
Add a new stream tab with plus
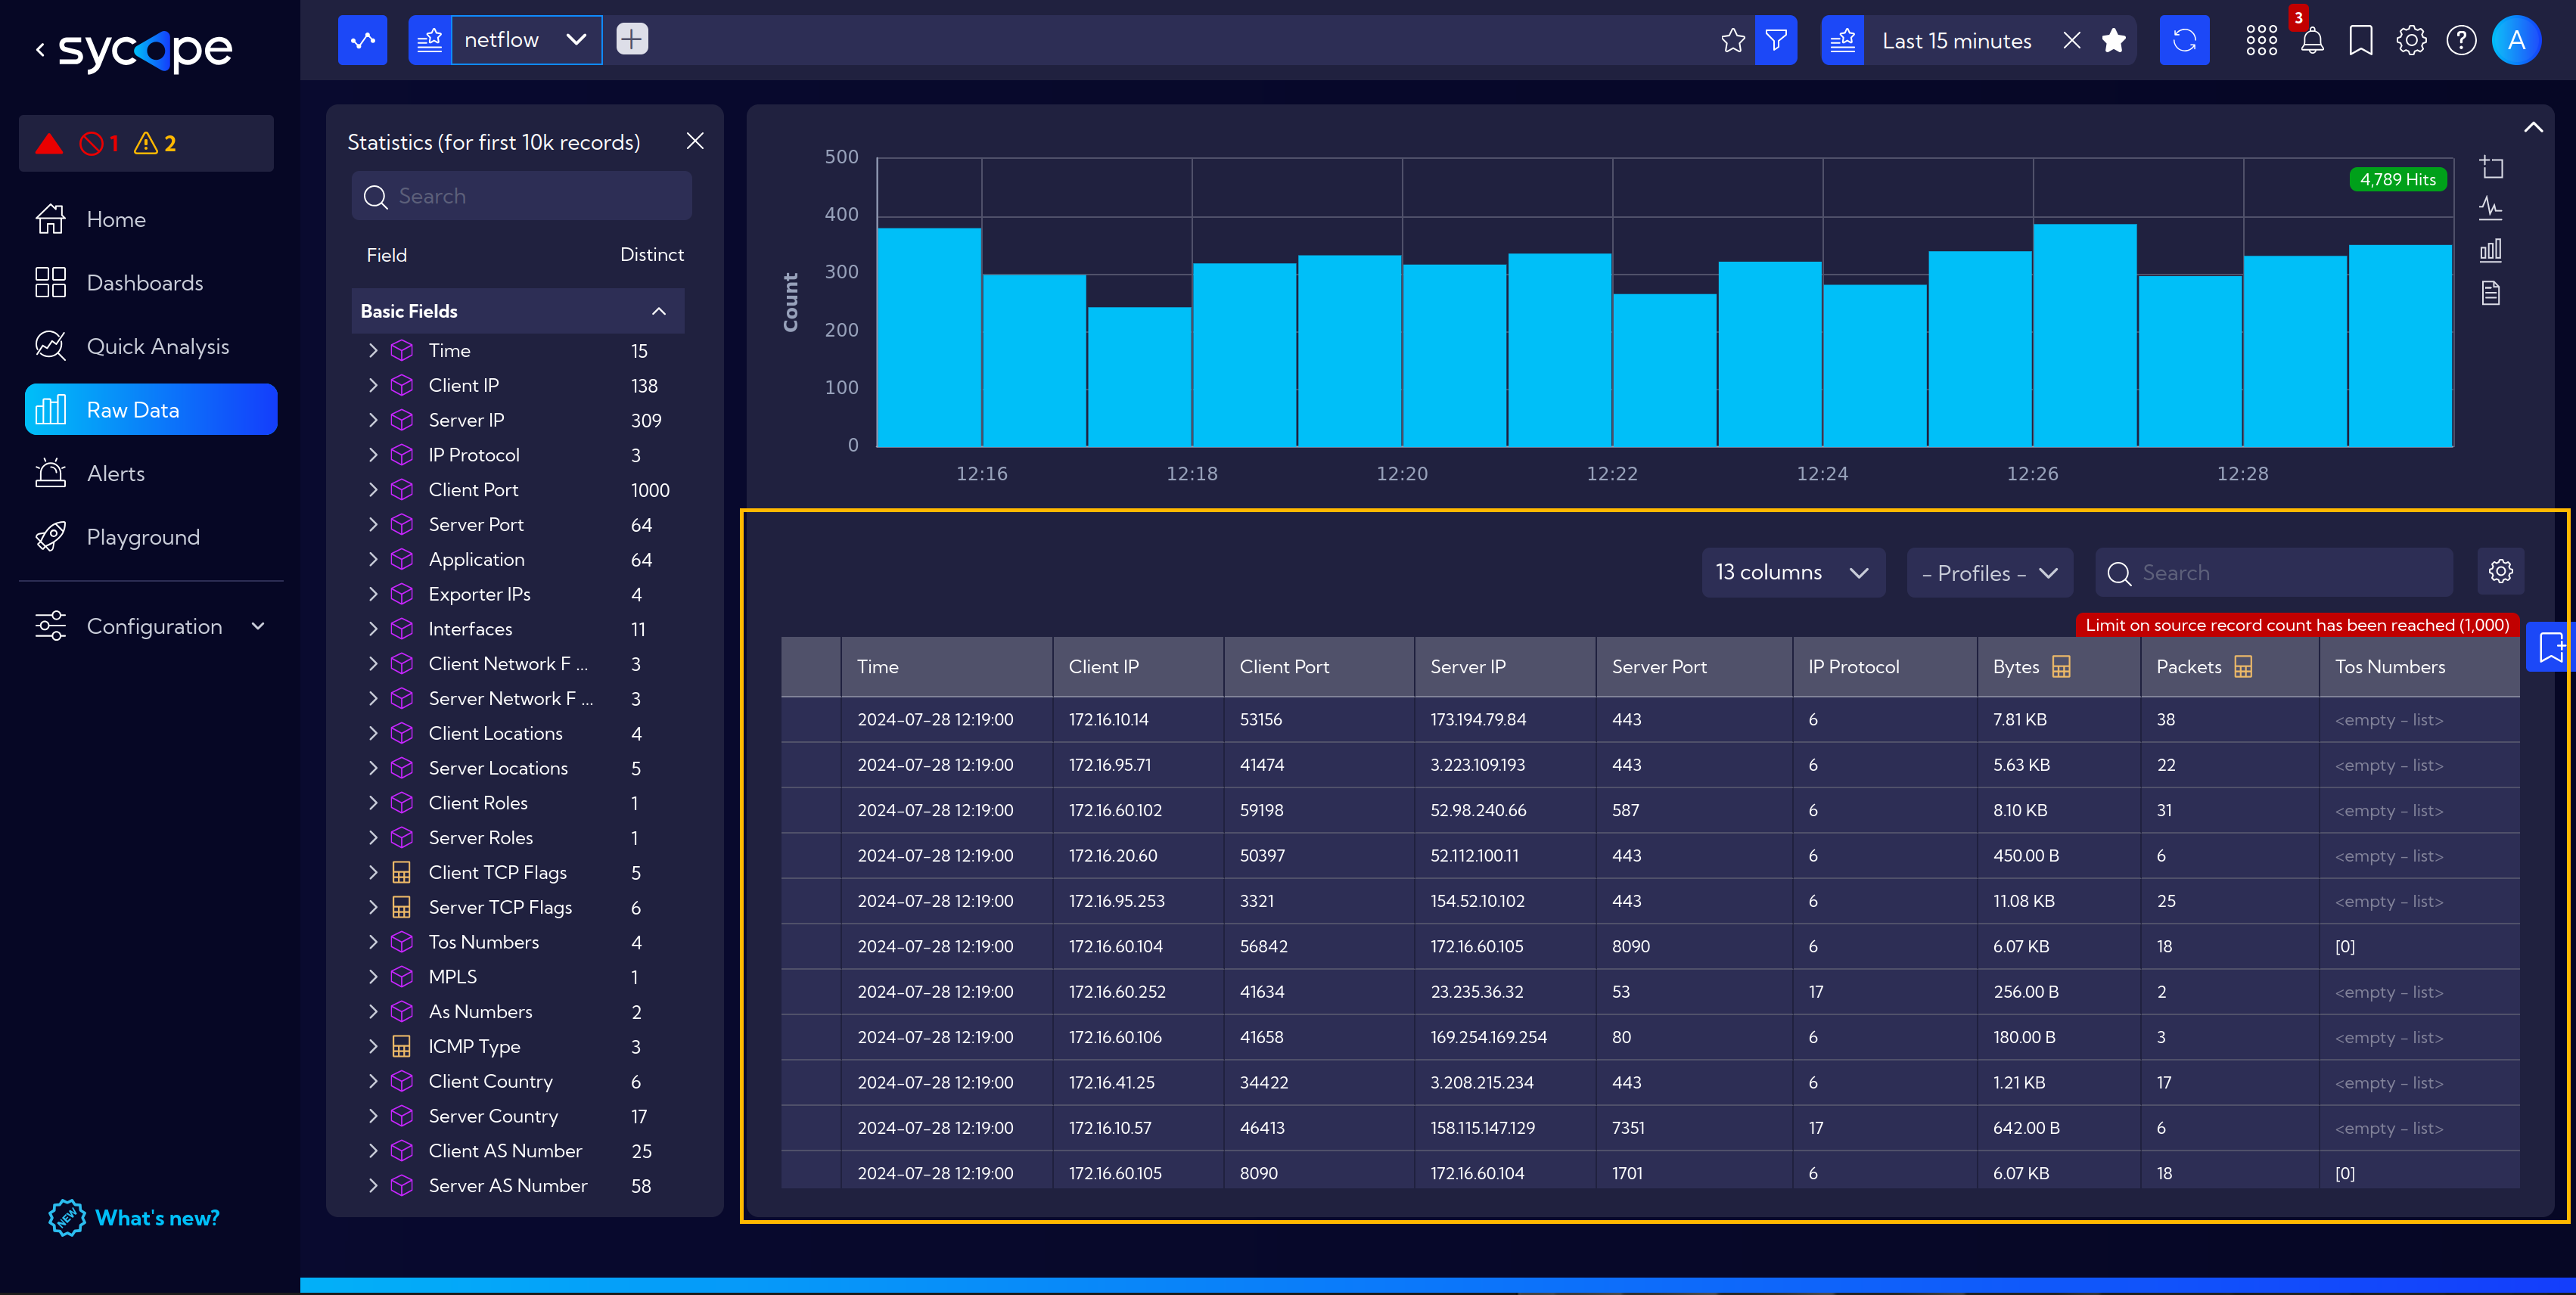[x=632, y=40]
